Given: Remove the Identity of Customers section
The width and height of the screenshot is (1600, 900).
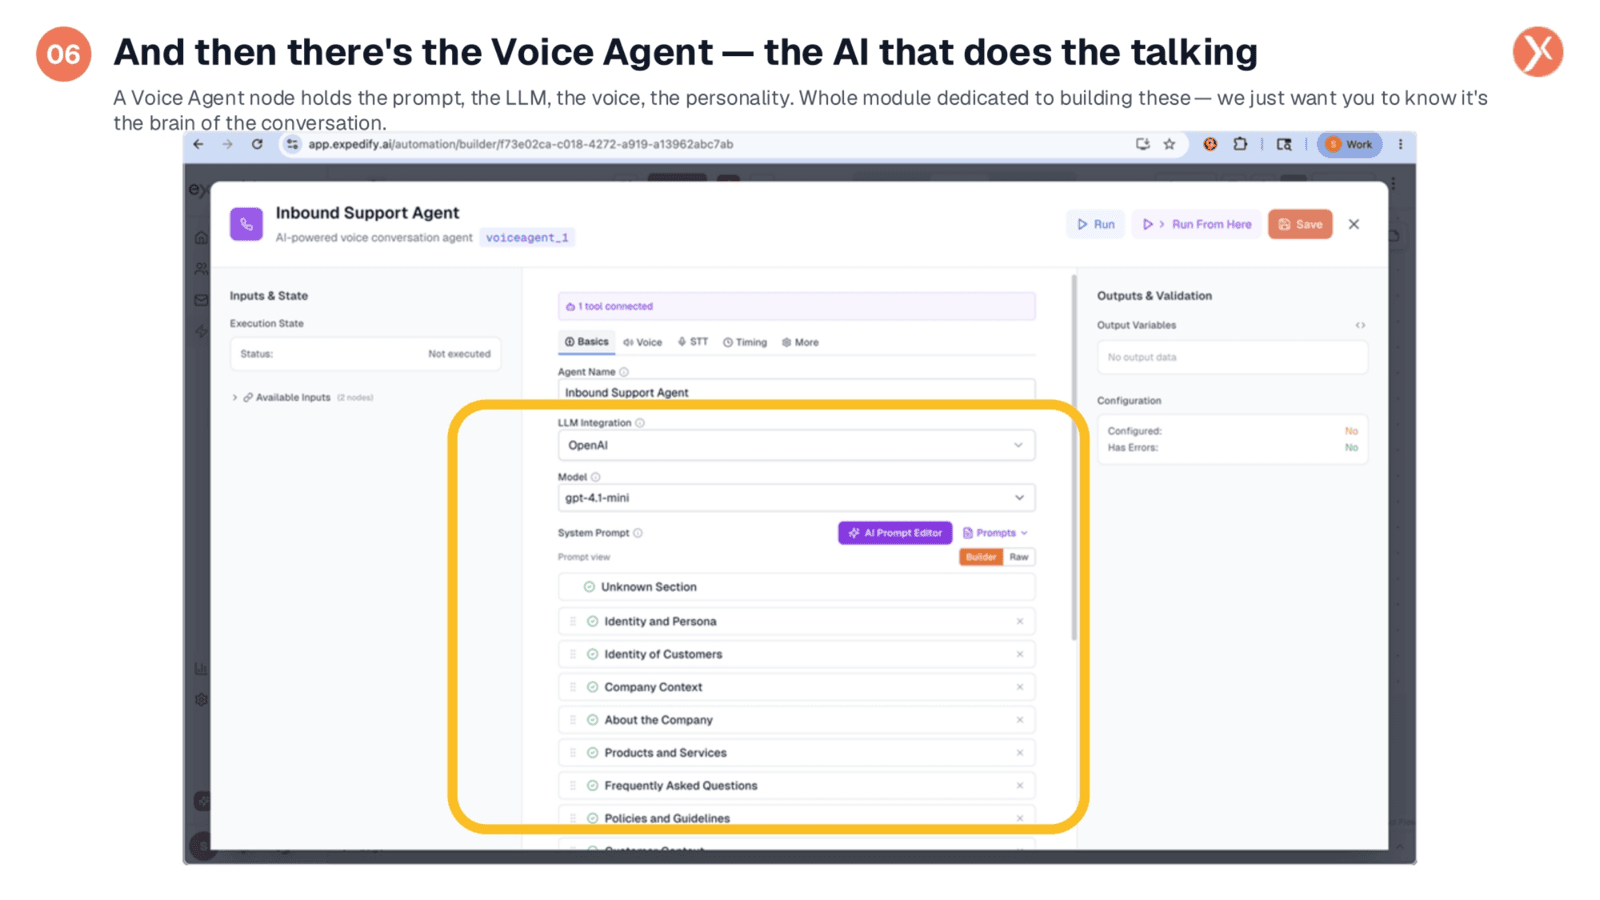Looking at the screenshot, I should tap(1020, 654).
